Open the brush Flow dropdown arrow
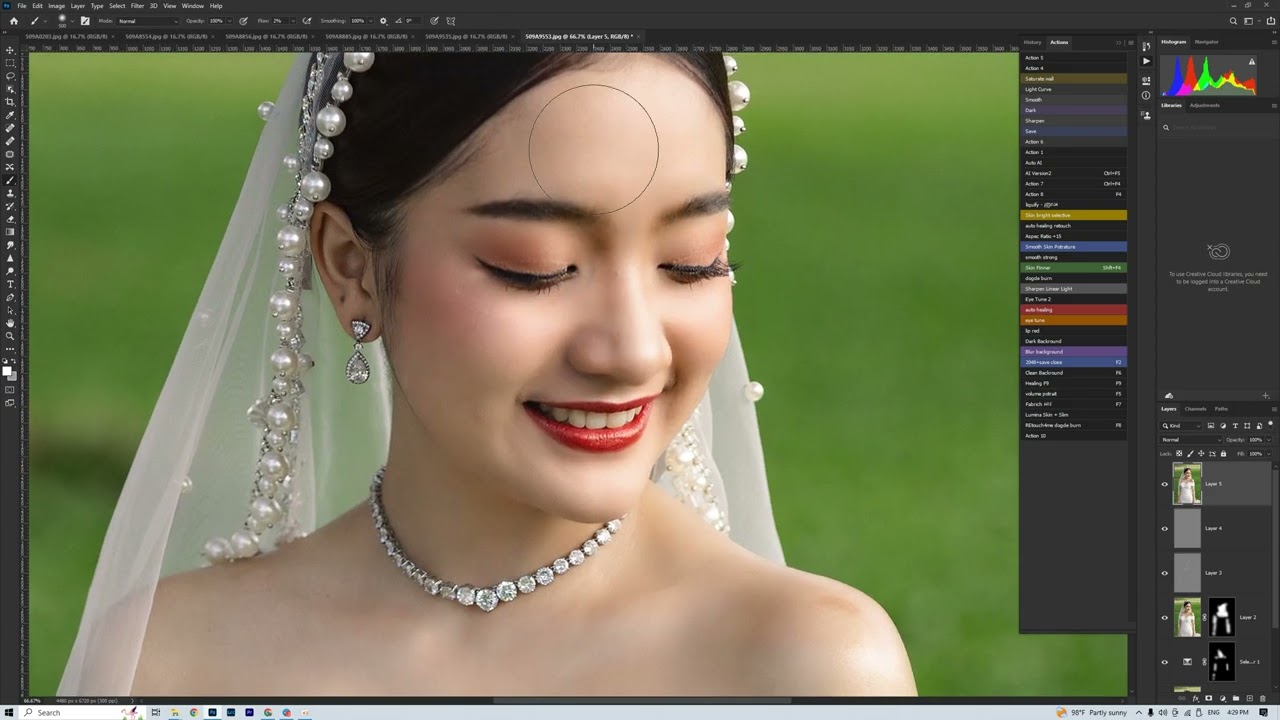1280x720 pixels. pos(293,20)
